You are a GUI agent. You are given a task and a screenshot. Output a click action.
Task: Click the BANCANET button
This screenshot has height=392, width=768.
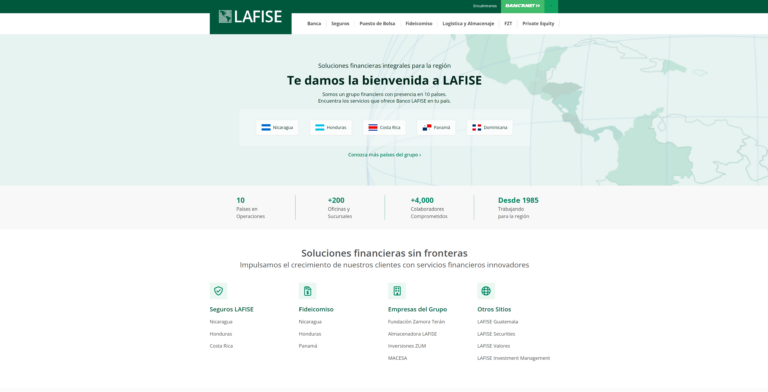pyautogui.click(x=523, y=6)
